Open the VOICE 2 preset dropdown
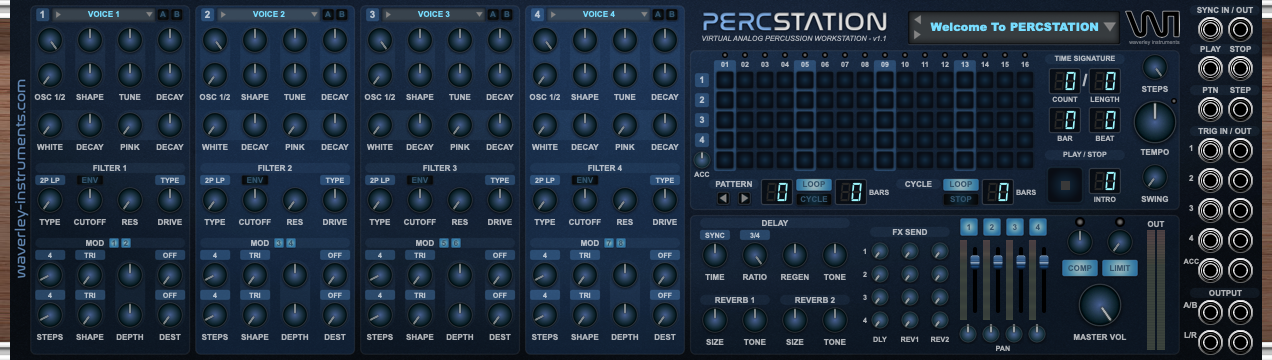Image resolution: width=1272 pixels, height=360 pixels. pyautogui.click(x=314, y=15)
